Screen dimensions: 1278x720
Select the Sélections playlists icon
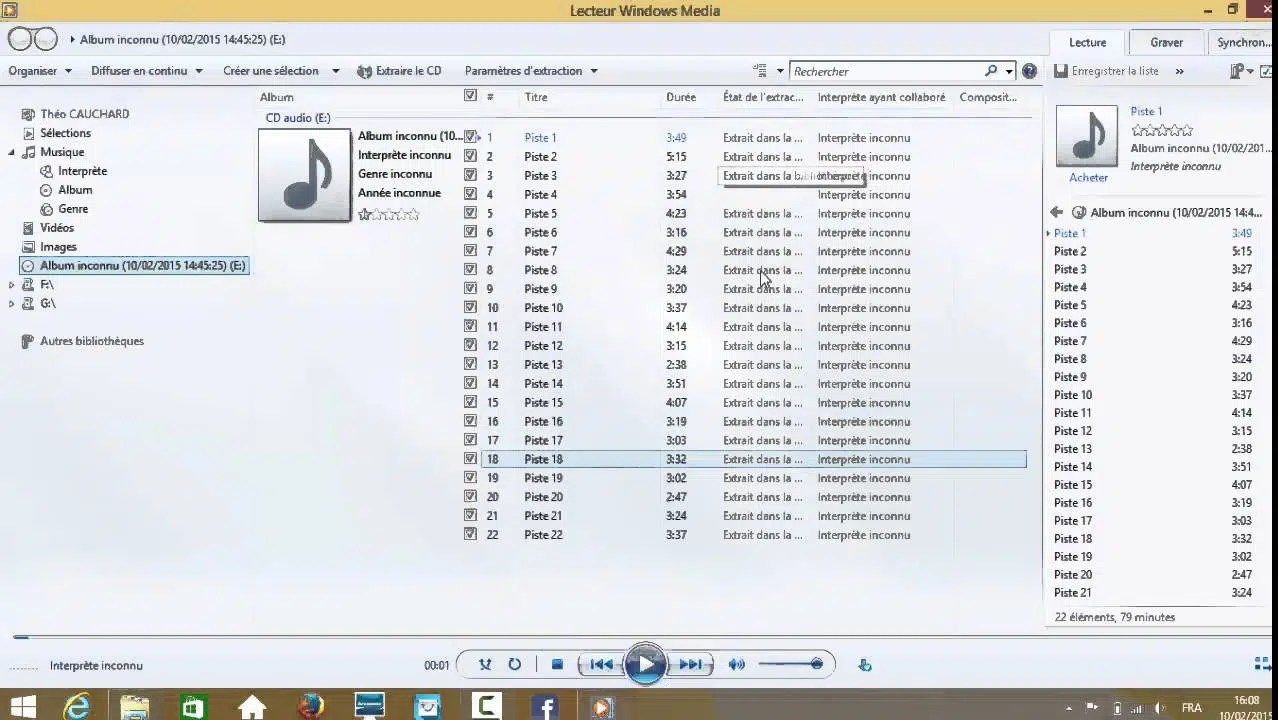point(28,133)
